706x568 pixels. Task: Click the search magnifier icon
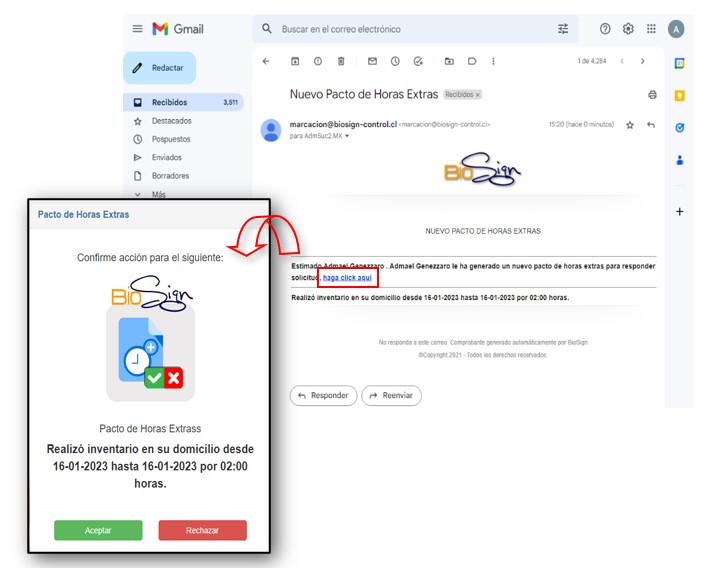click(267, 29)
